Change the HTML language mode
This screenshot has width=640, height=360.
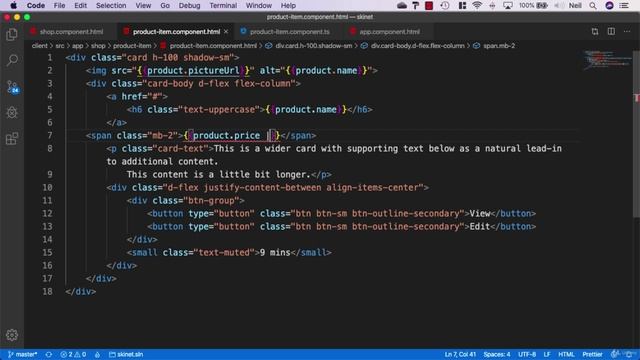[566, 354]
